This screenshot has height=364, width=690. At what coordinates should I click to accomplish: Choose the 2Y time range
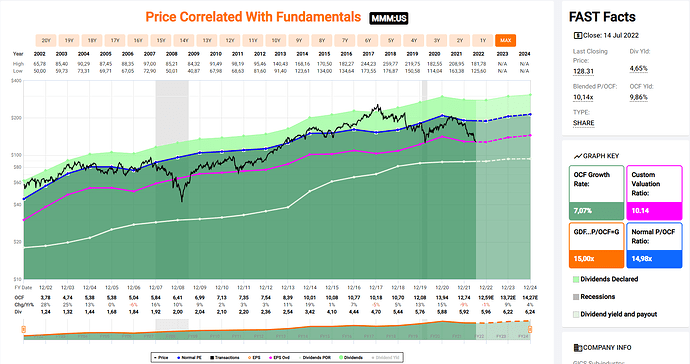pos(459,40)
